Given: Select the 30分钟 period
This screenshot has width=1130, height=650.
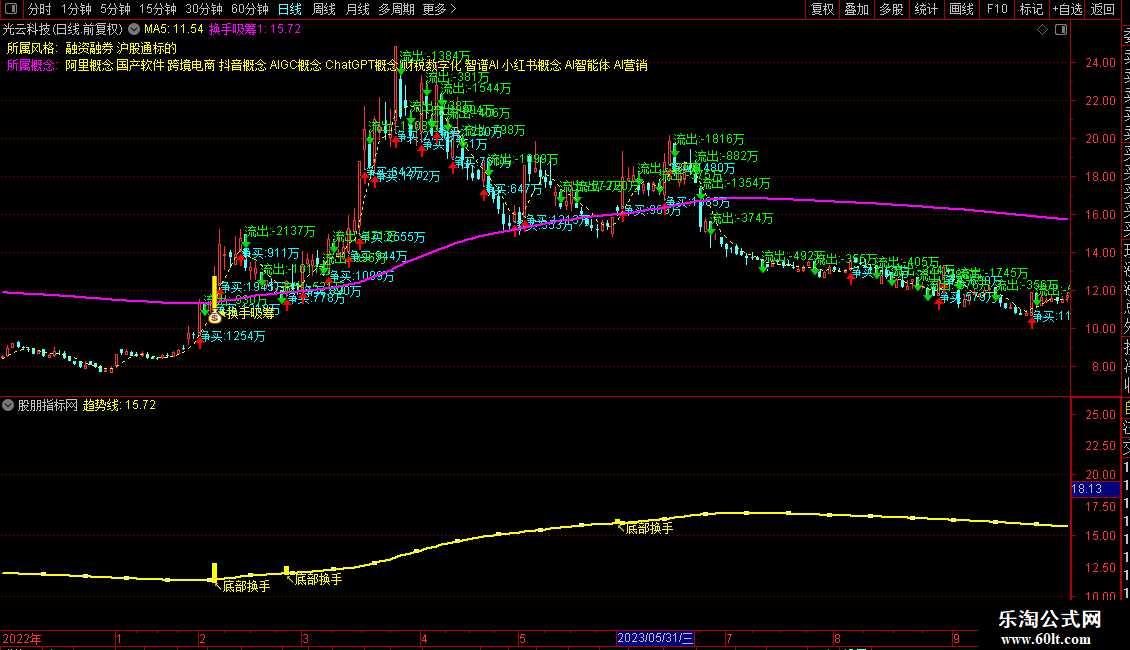Looking at the screenshot, I should click(x=204, y=9).
